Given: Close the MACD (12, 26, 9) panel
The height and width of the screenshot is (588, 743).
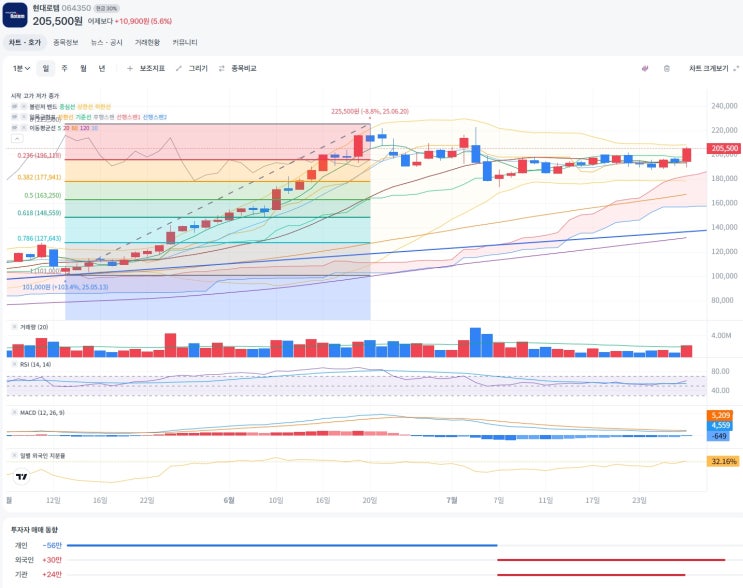Looking at the screenshot, I should click(x=15, y=413).
